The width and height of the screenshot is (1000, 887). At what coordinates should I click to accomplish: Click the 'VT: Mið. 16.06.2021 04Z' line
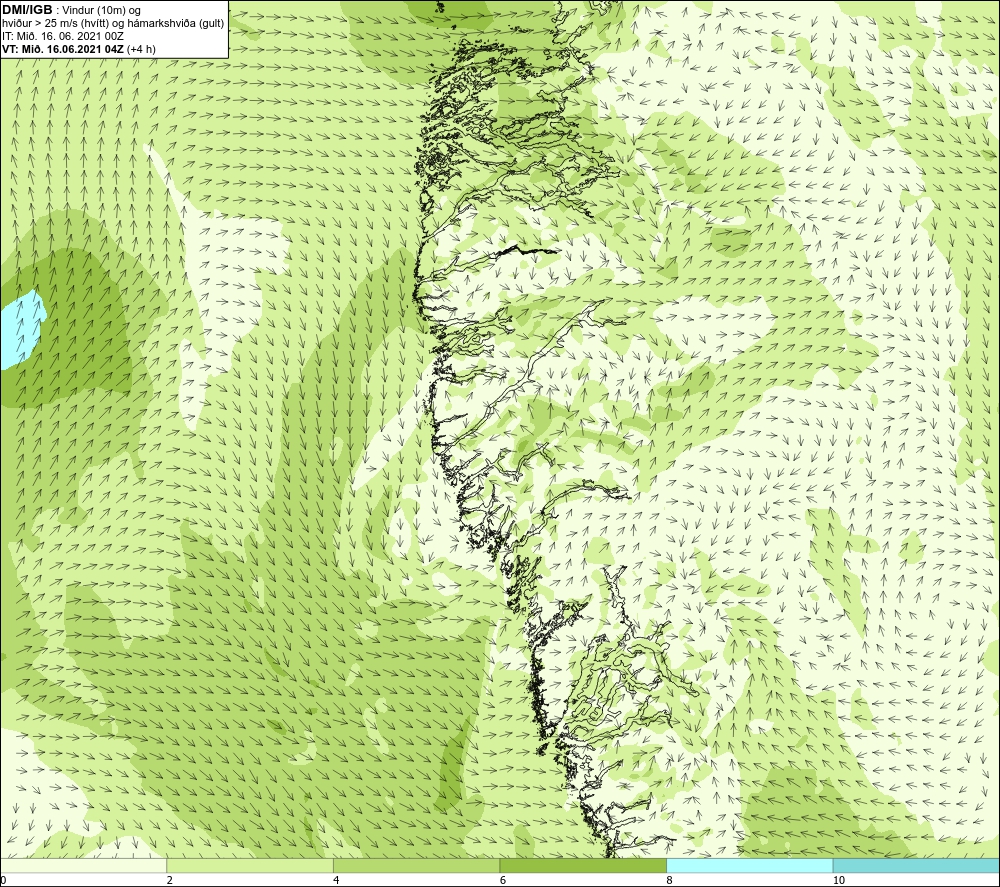click(x=78, y=48)
